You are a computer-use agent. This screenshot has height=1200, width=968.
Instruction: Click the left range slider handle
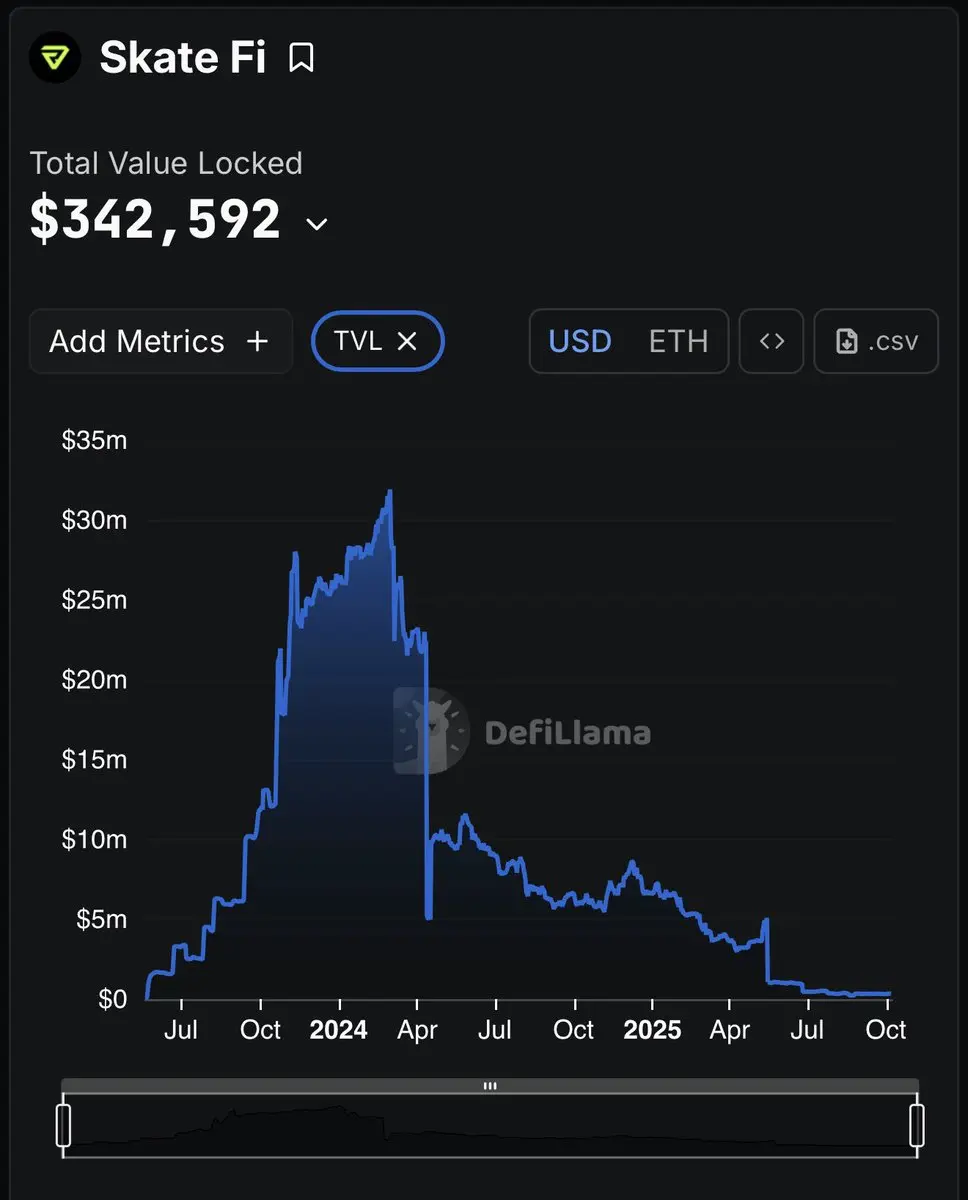tap(64, 1125)
